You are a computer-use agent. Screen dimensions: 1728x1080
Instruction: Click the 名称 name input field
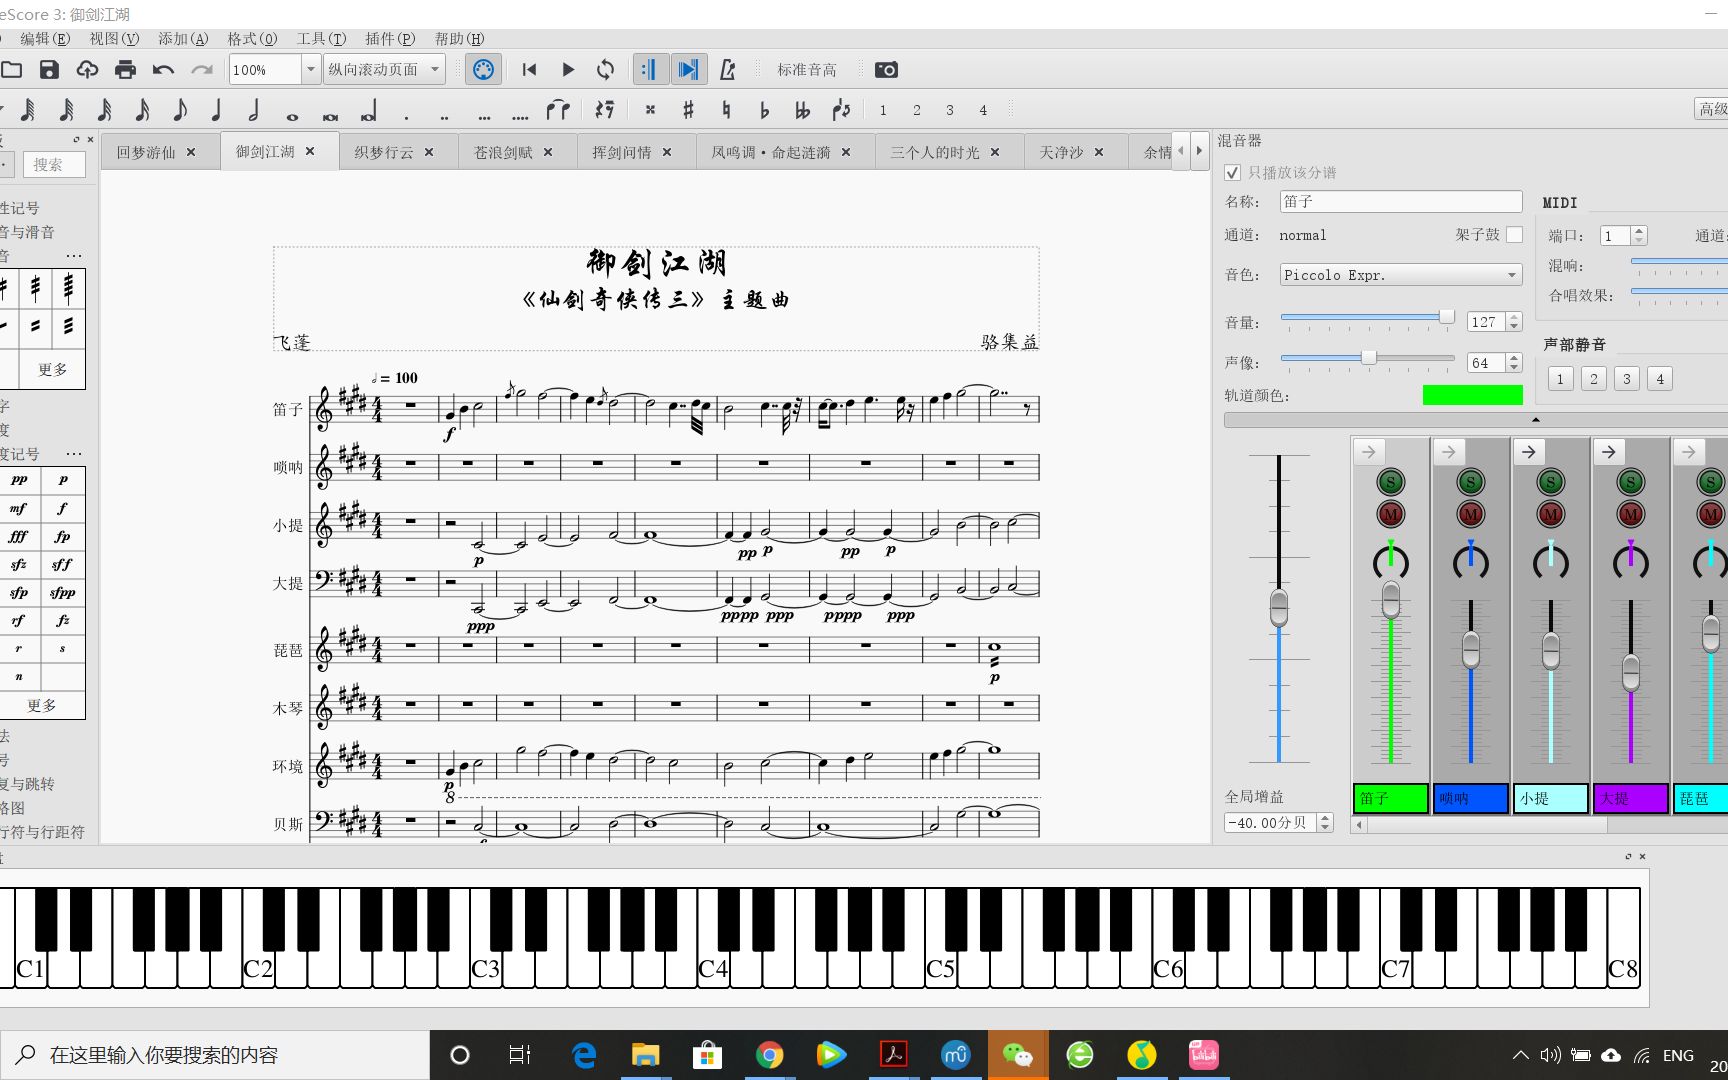pyautogui.click(x=1401, y=201)
